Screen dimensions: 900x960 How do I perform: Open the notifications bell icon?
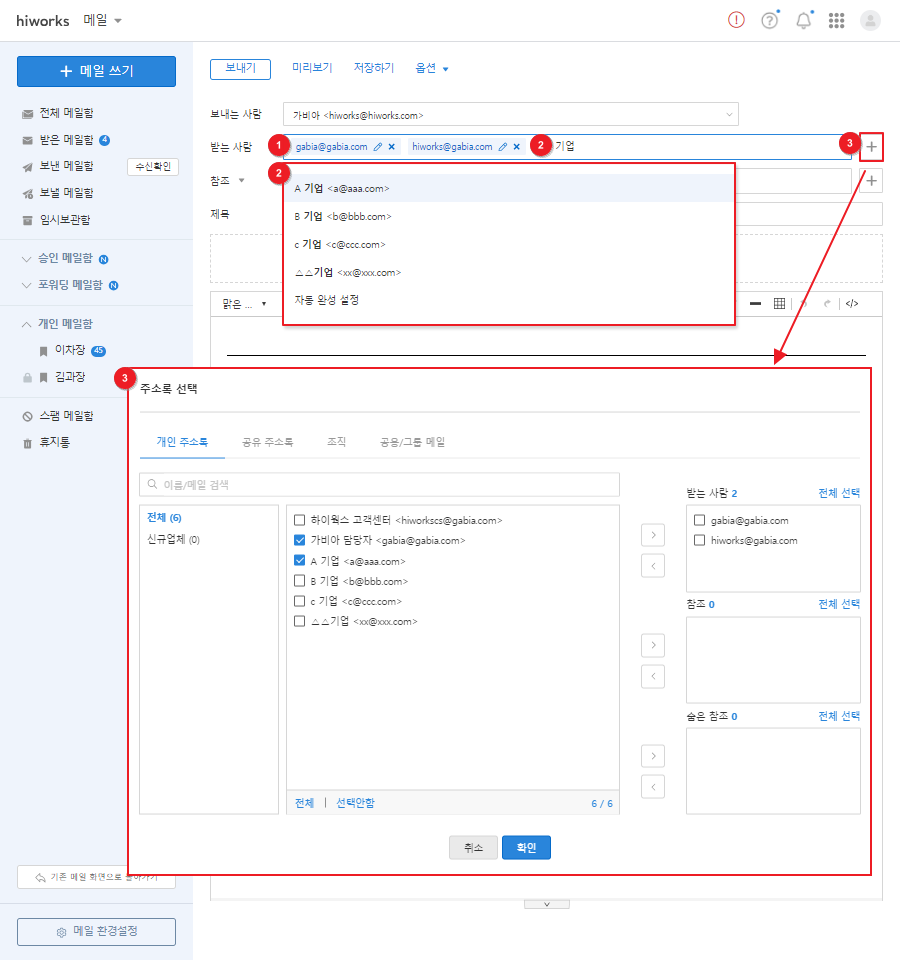(803, 20)
